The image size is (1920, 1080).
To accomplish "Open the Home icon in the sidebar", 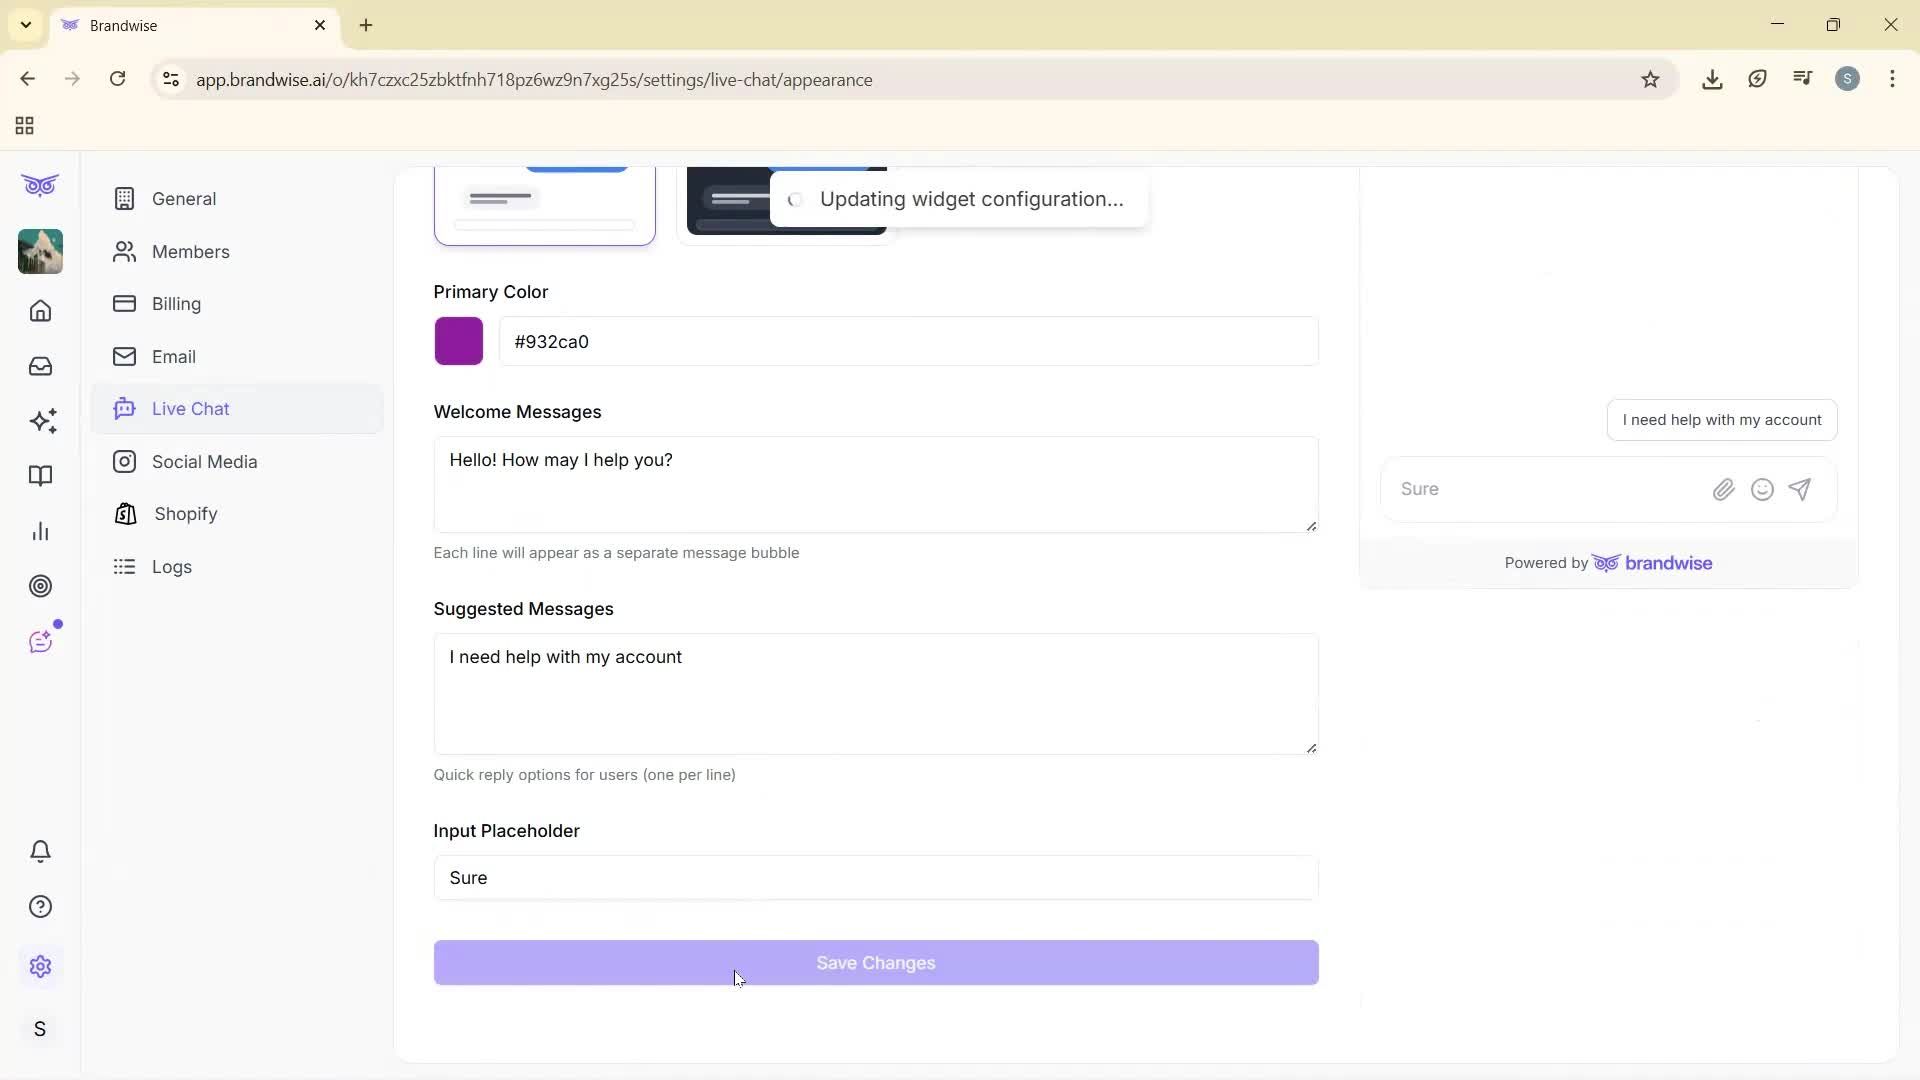I will tap(40, 311).
